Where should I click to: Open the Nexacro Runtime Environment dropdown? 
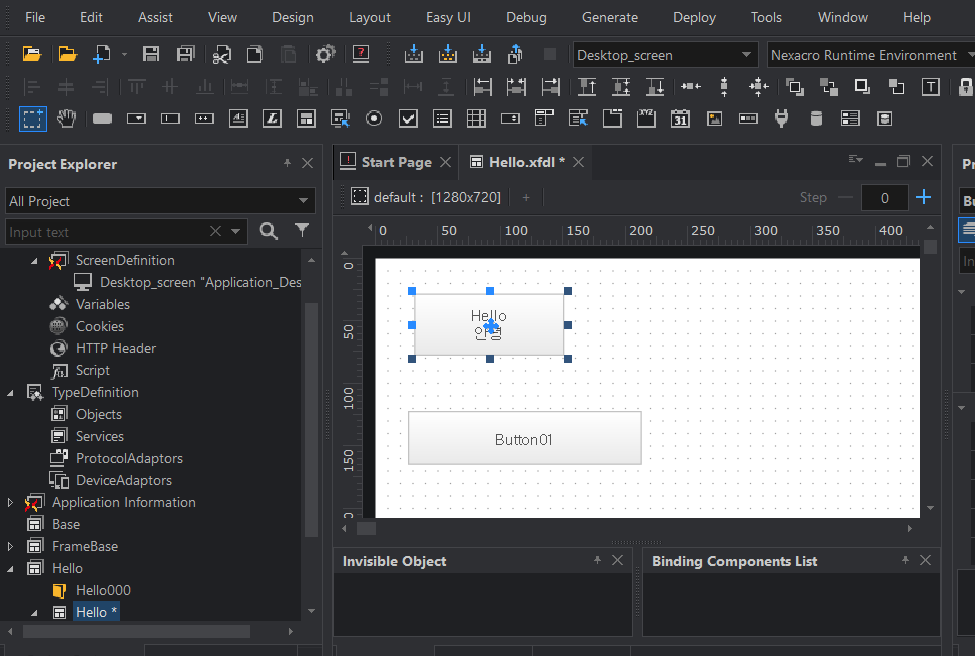click(871, 55)
